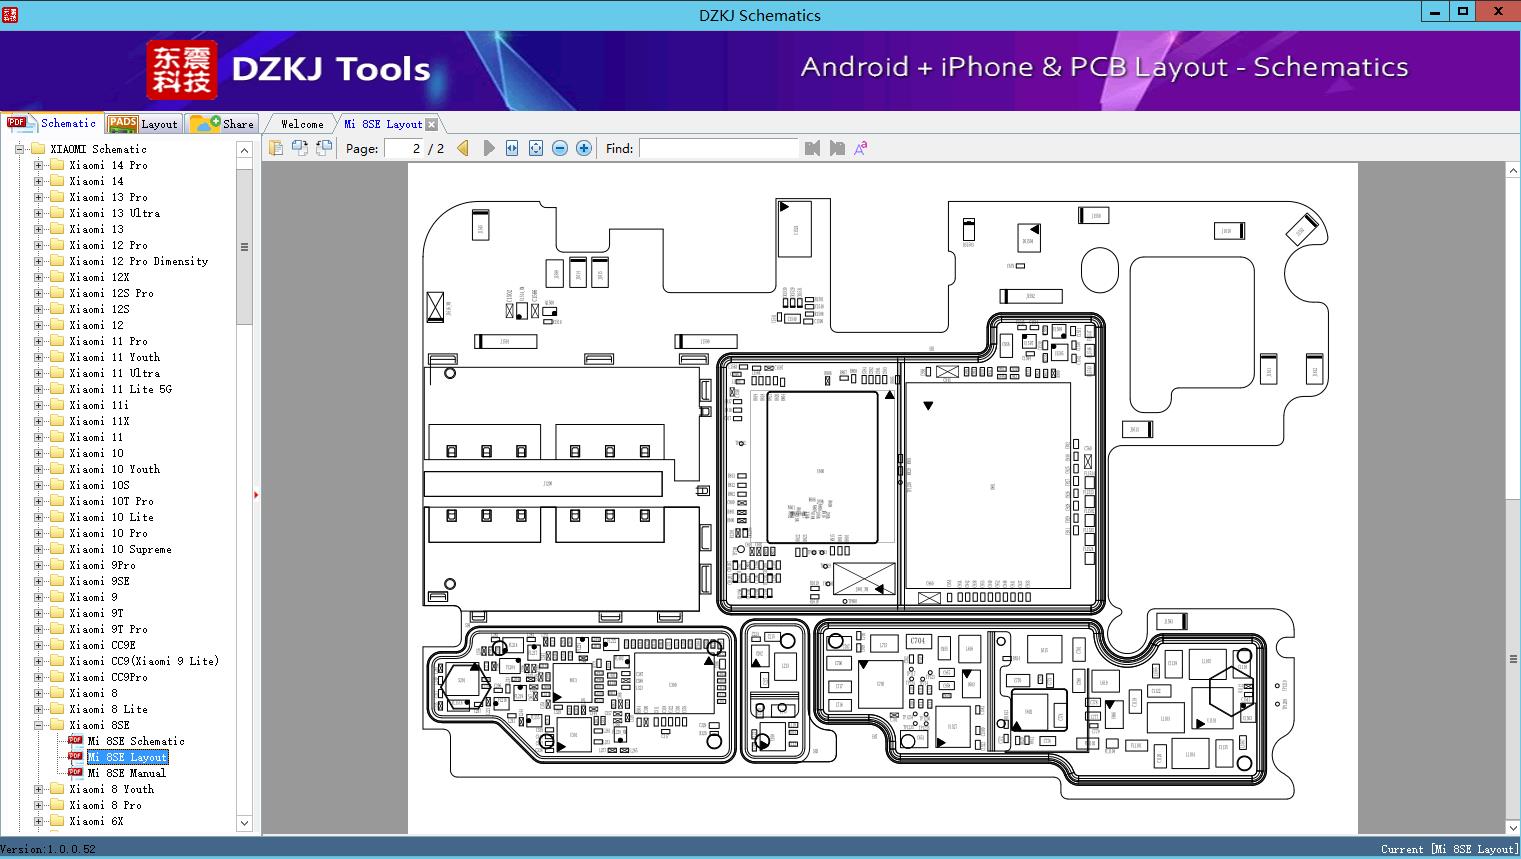
Task: Toggle the match case search option
Action: coord(861,148)
